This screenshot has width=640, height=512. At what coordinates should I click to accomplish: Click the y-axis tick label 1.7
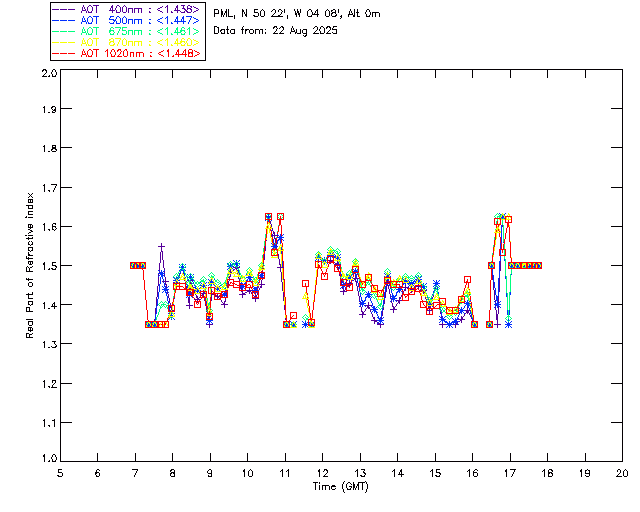click(49, 188)
